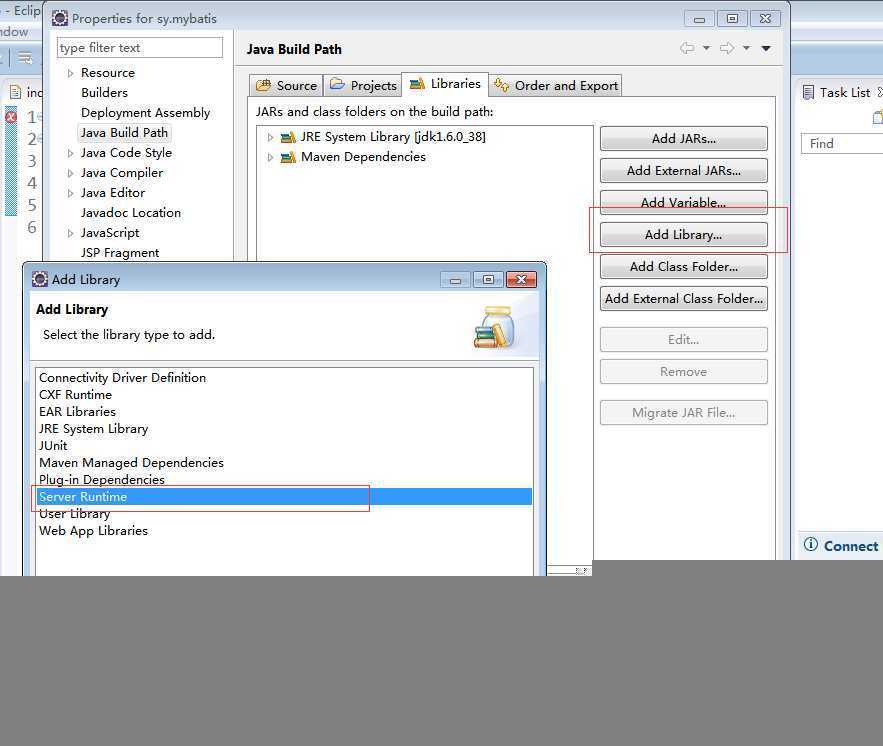Click the Connect info icon
Screen dimensions: 883x746
point(810,544)
